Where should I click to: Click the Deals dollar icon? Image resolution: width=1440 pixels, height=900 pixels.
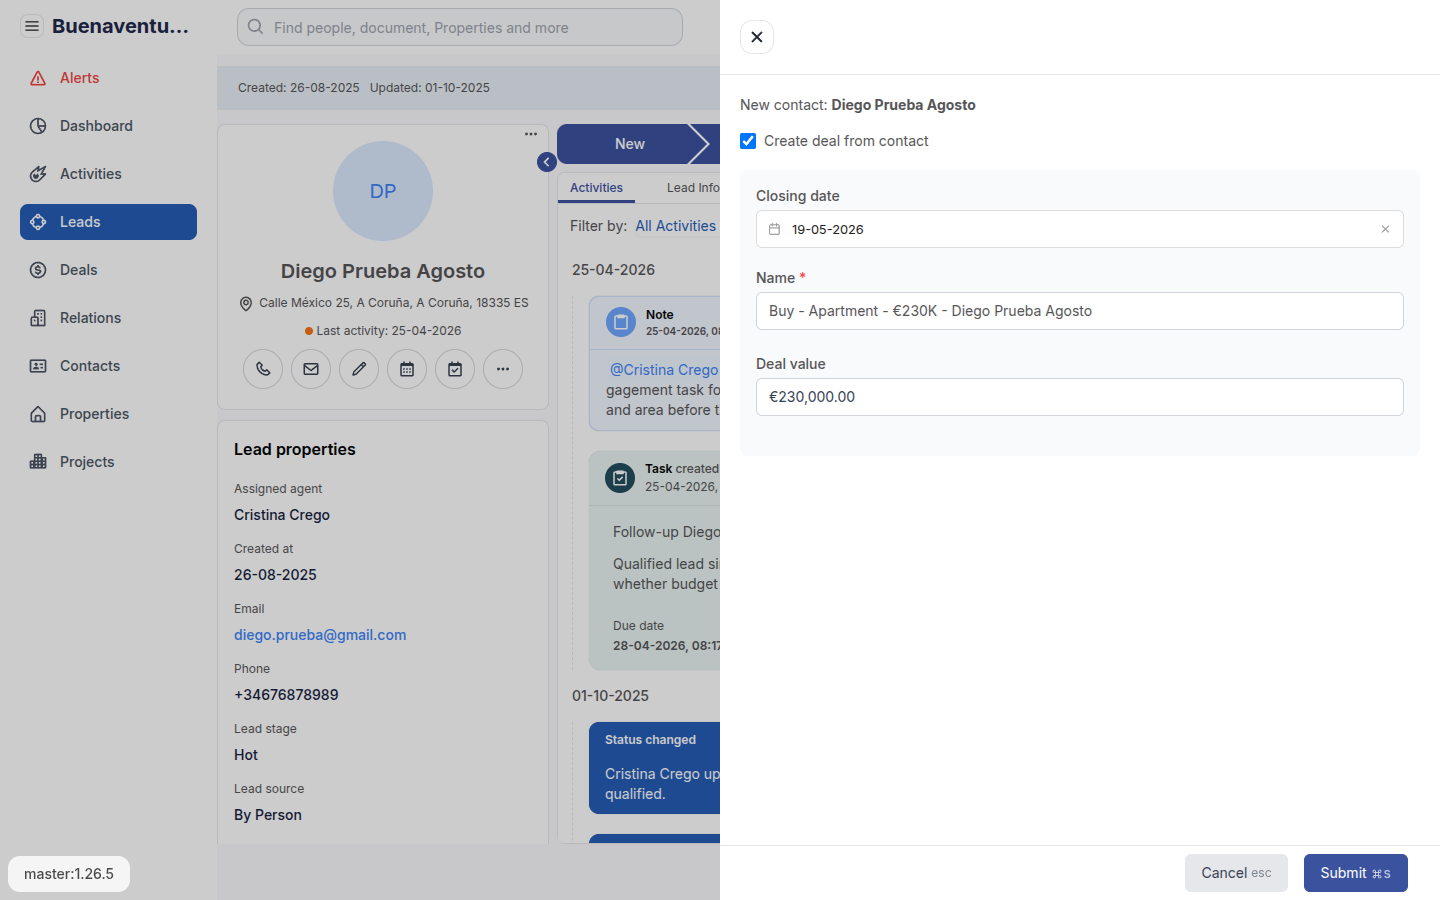point(38,270)
